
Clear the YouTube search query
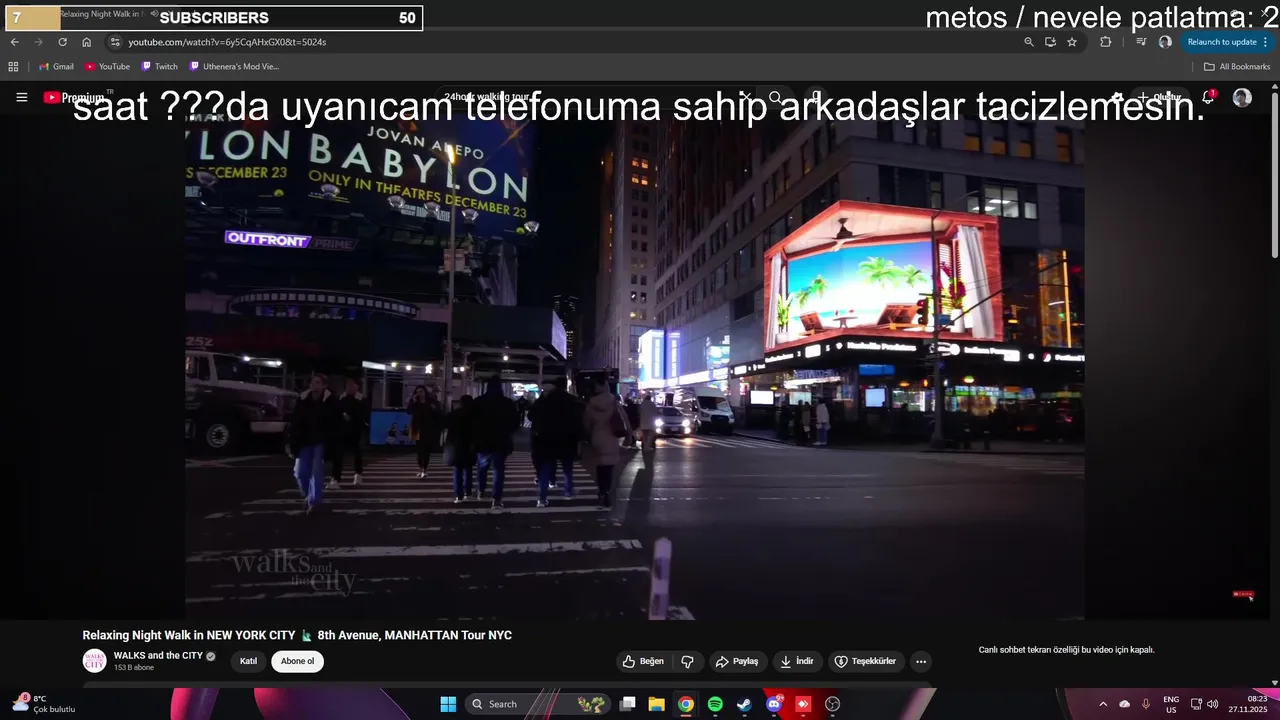(745, 97)
